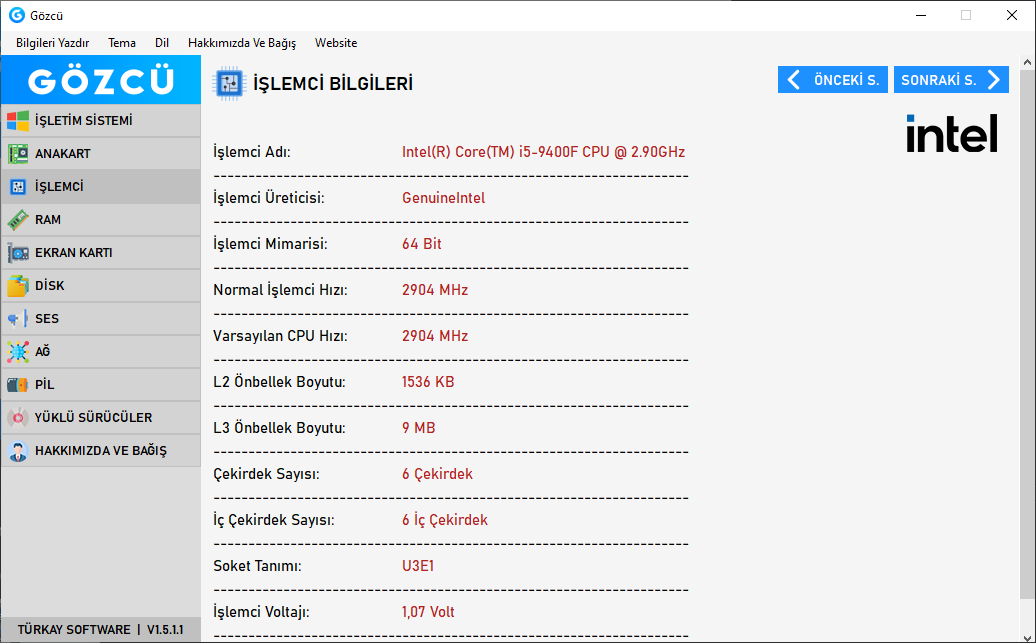Viewport: 1036px width, 643px height.
Task: Minimize the Gözcü window
Action: (919, 15)
